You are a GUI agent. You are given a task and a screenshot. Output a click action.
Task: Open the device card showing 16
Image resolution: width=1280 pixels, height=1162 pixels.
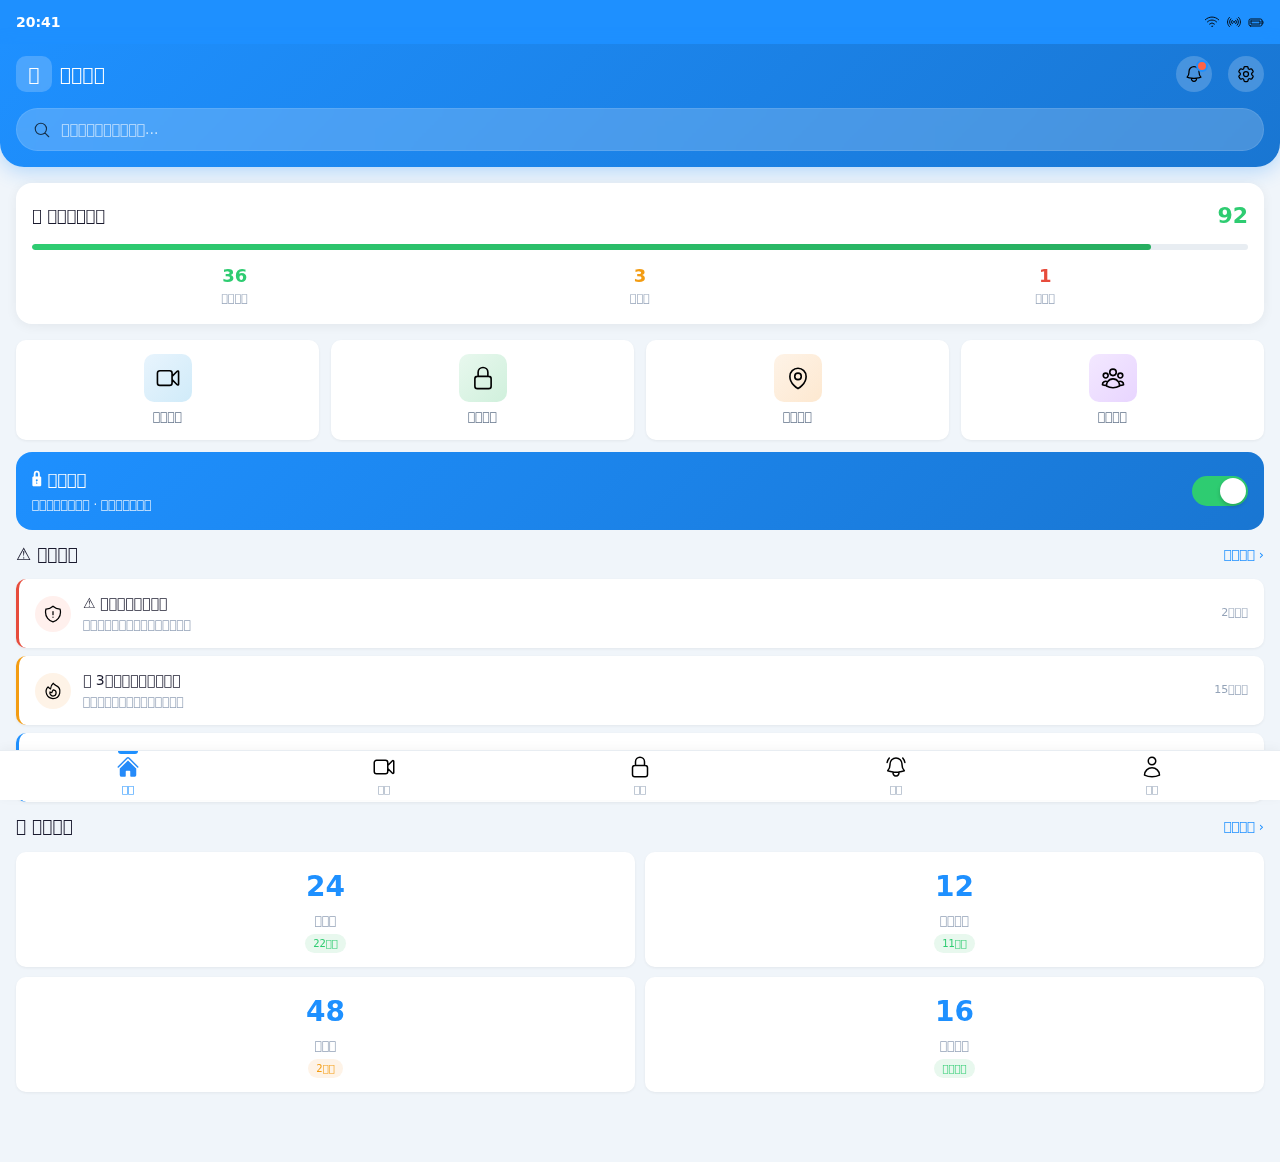point(954,1034)
